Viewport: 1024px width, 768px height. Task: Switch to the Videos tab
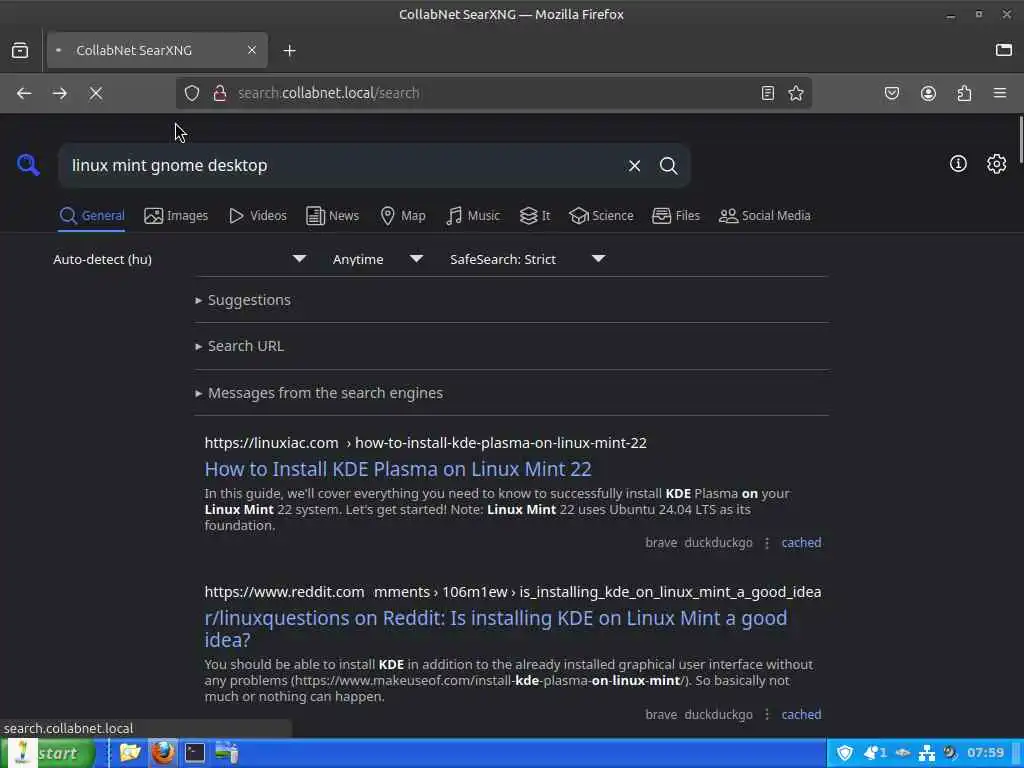(x=257, y=216)
